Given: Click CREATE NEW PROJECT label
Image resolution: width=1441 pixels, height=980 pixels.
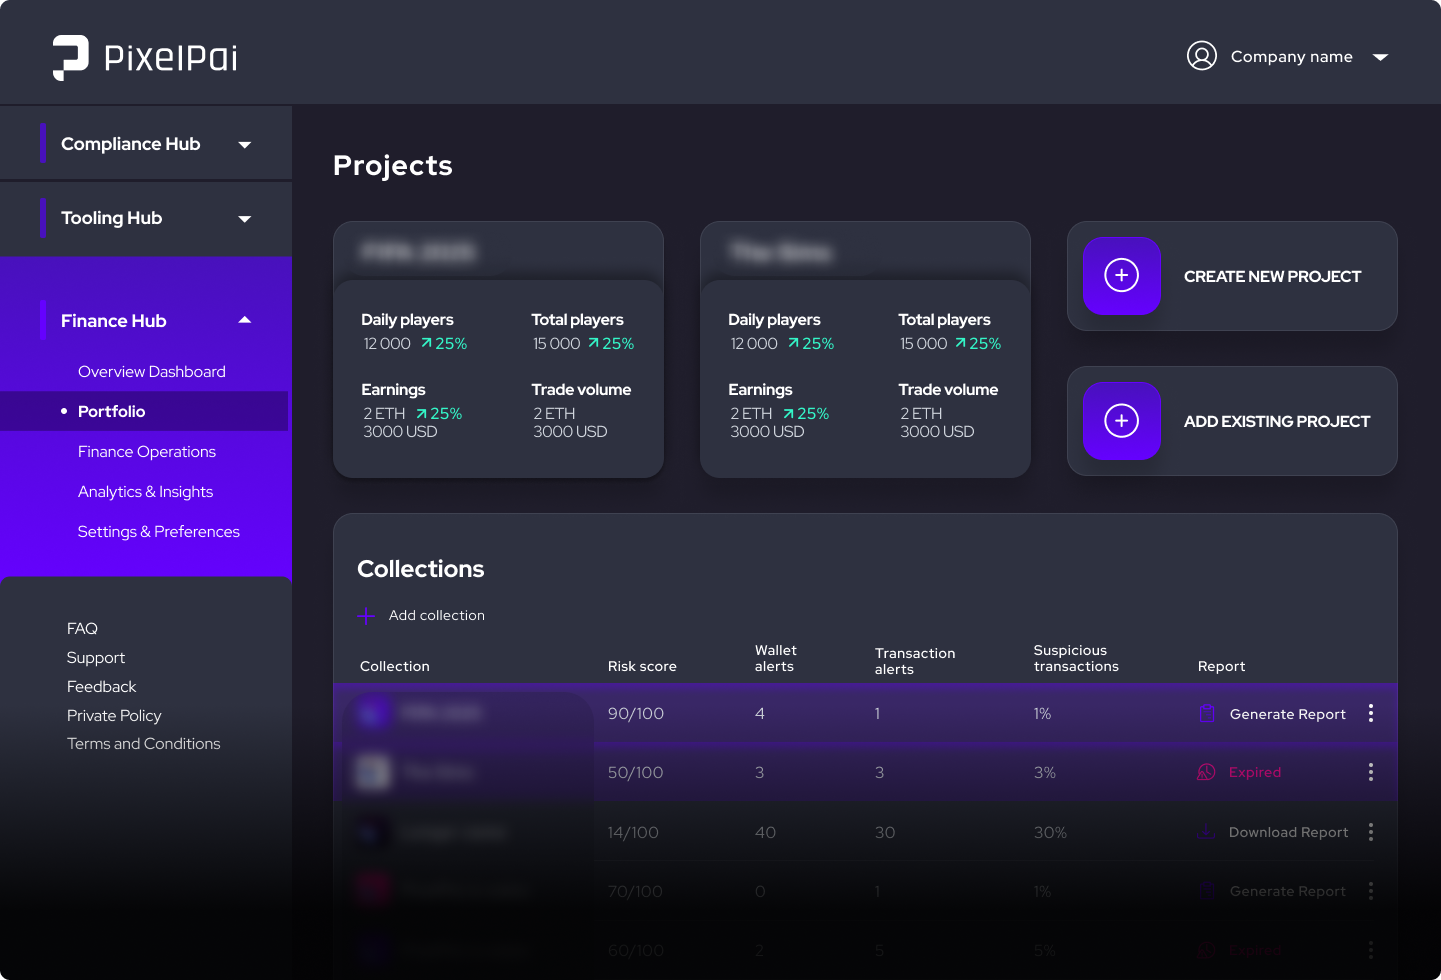Looking at the screenshot, I should pos(1272,276).
